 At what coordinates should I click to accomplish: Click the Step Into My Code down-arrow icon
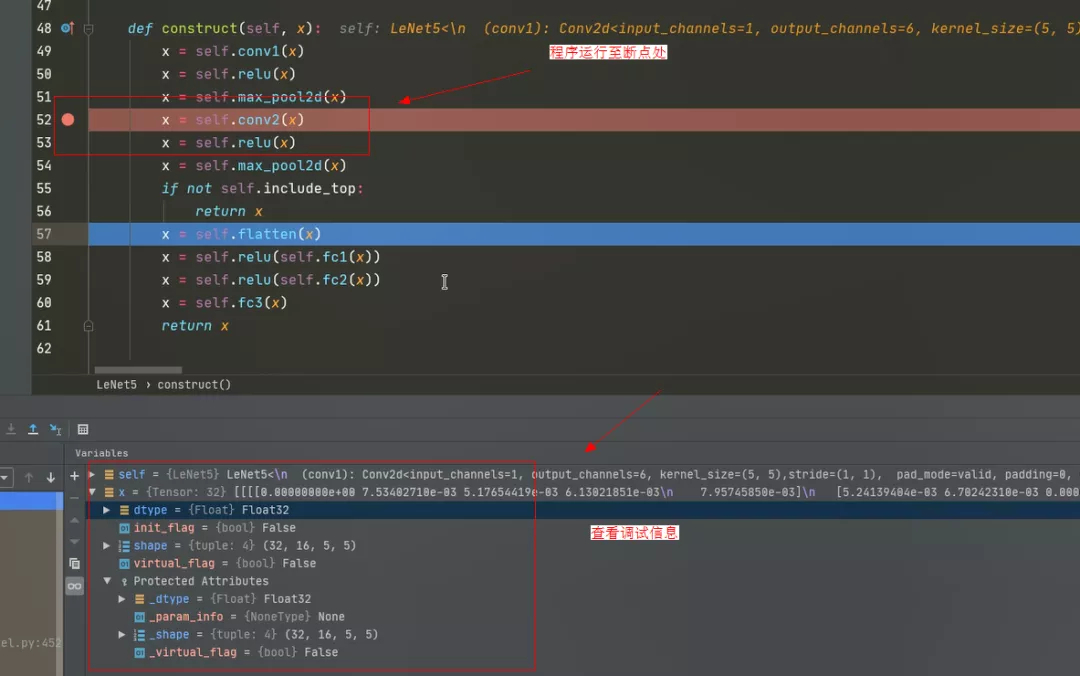(11, 429)
